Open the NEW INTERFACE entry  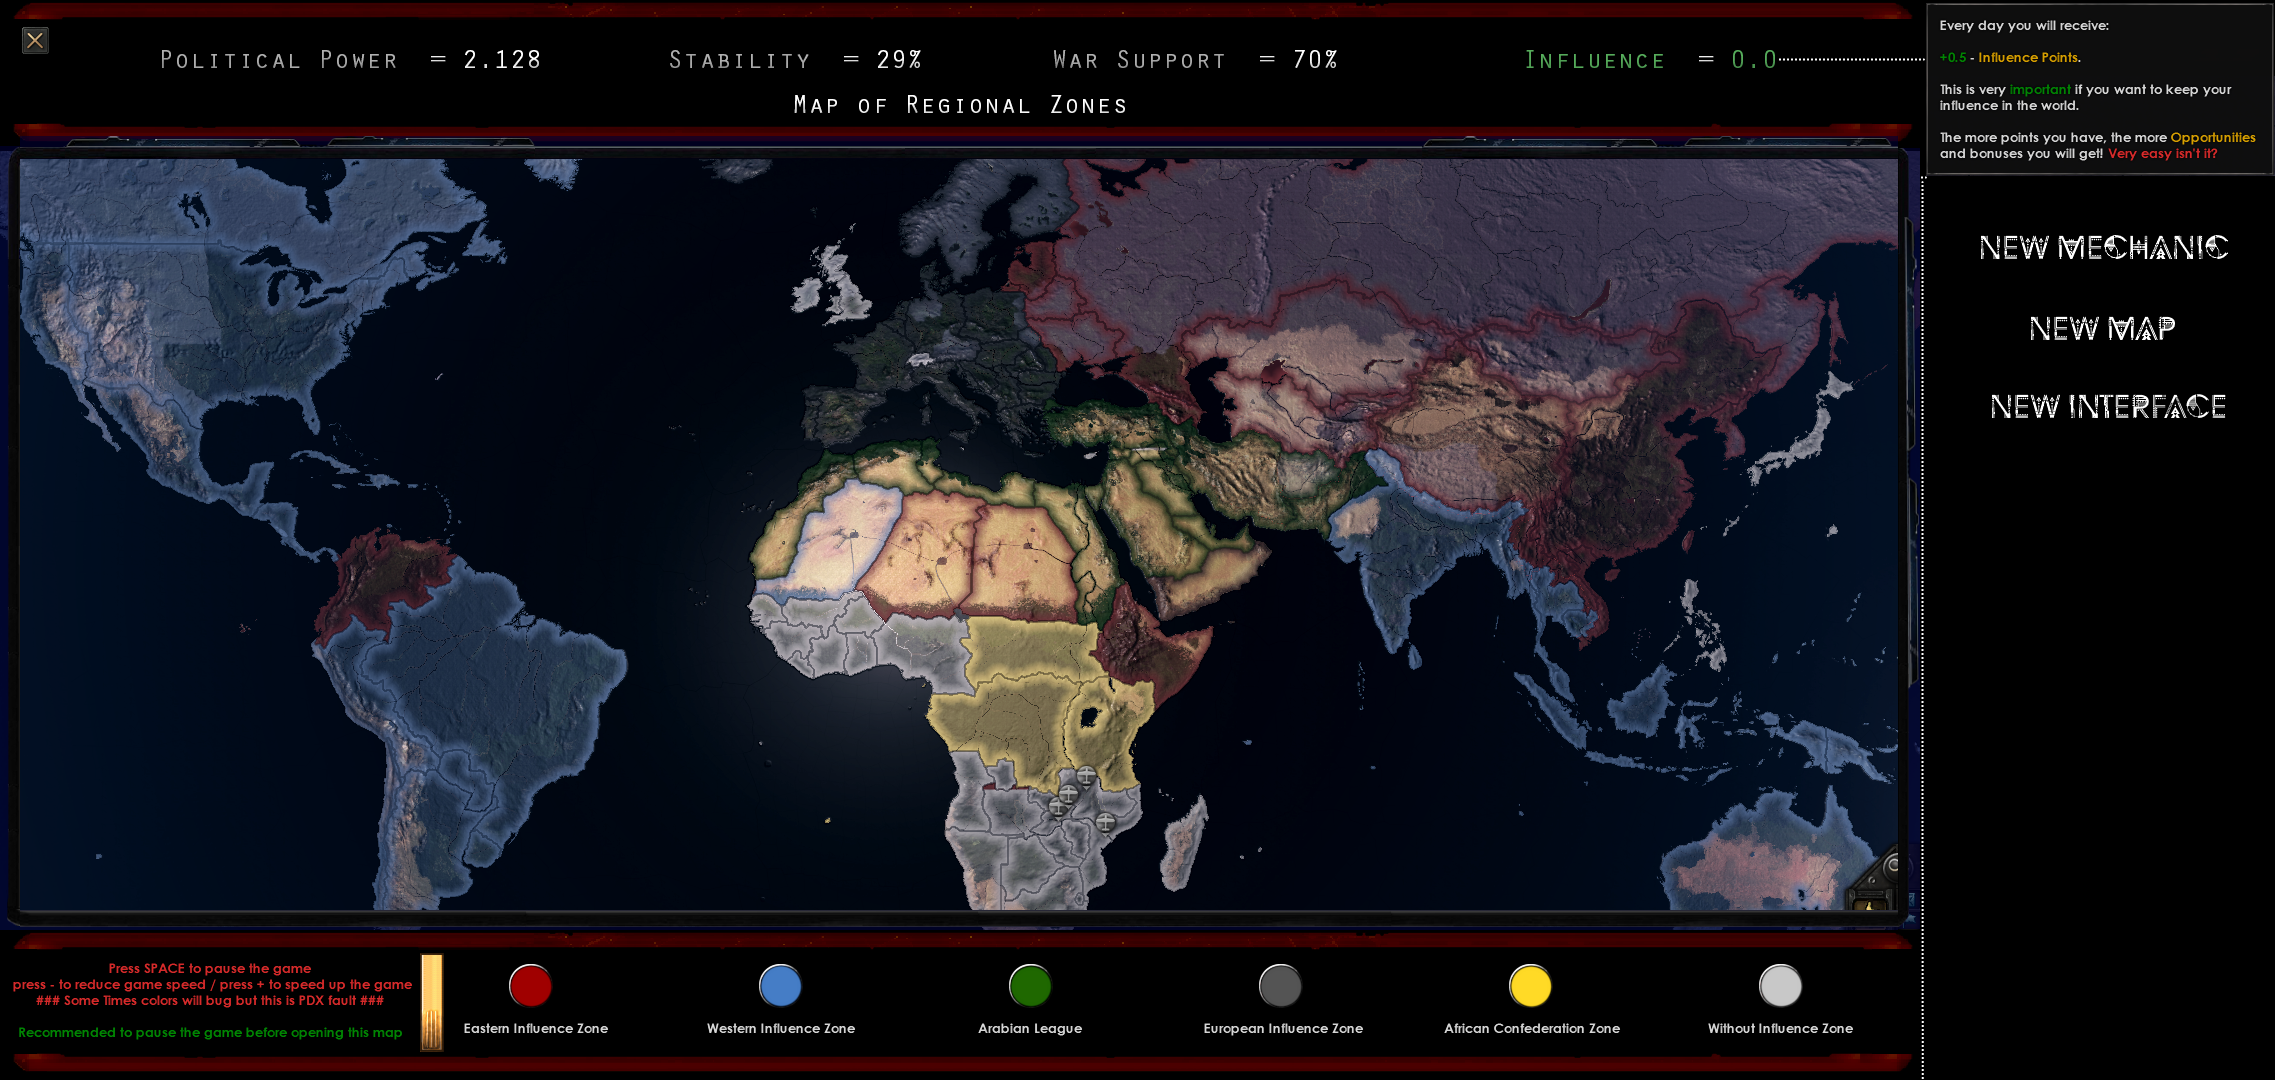point(2108,406)
